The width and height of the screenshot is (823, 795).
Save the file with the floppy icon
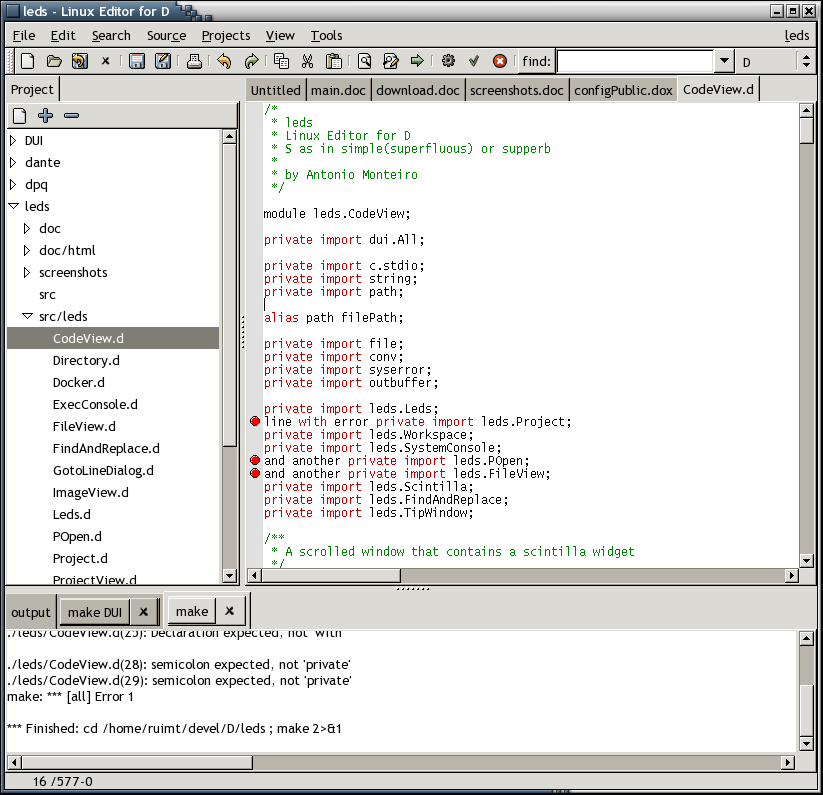click(x=136, y=61)
